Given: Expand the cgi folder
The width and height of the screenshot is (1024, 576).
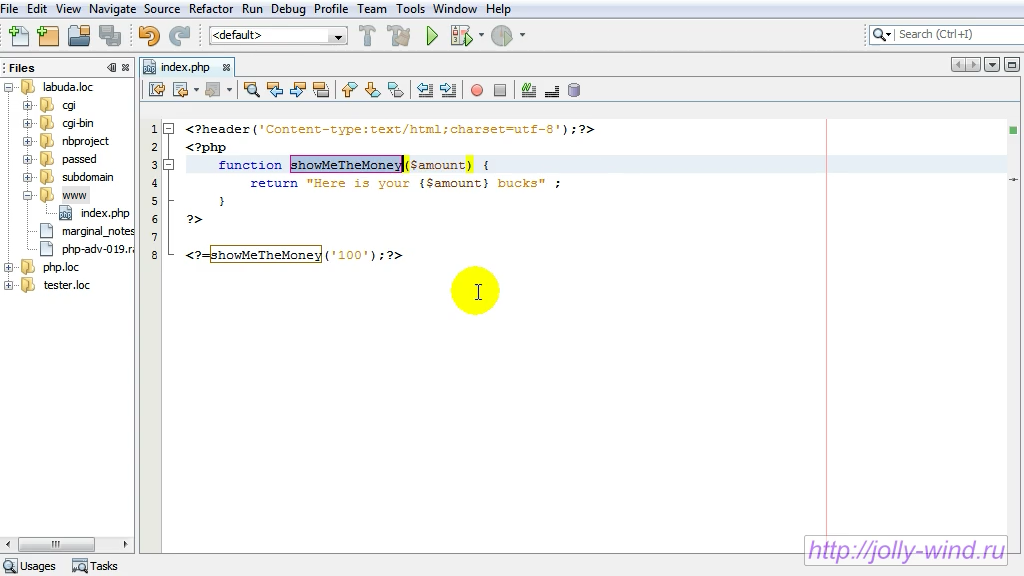Looking at the screenshot, I should (x=27, y=105).
